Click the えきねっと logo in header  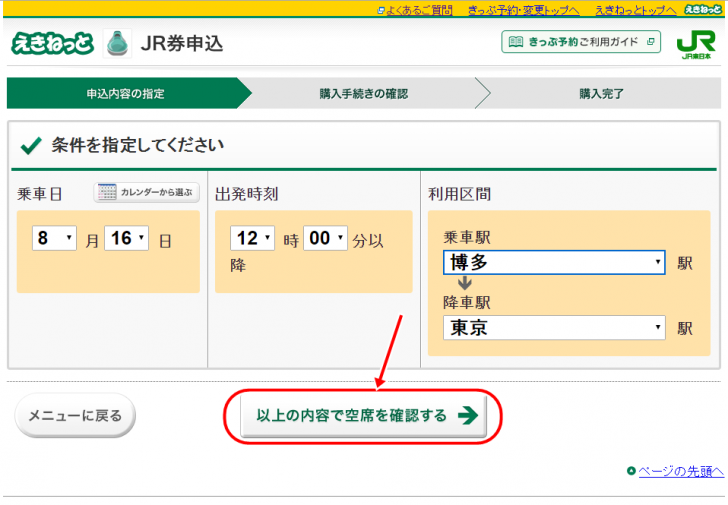pos(52,44)
